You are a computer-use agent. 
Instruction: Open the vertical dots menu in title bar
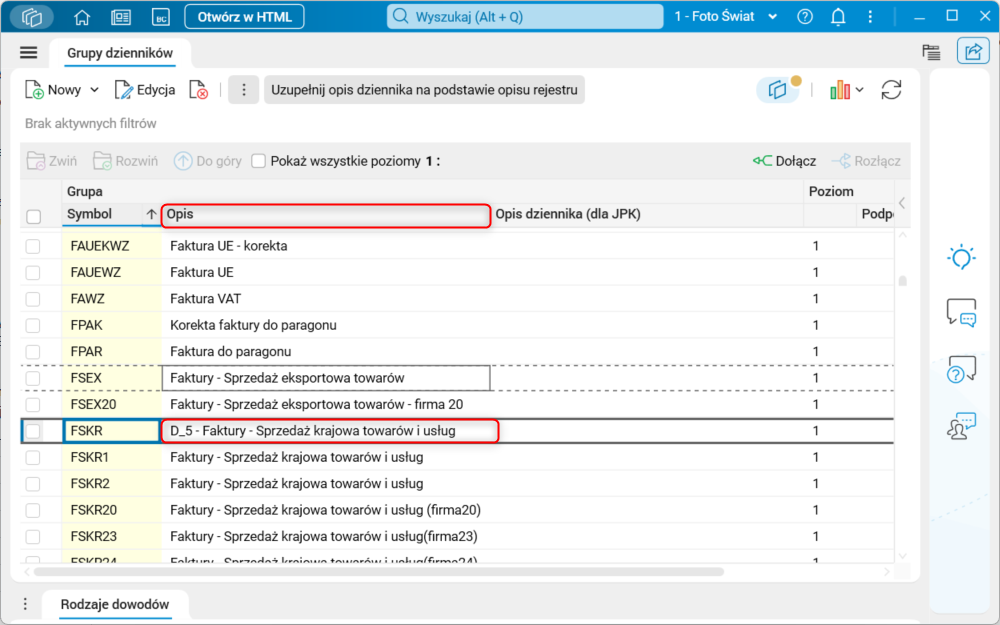pyautogui.click(x=870, y=17)
